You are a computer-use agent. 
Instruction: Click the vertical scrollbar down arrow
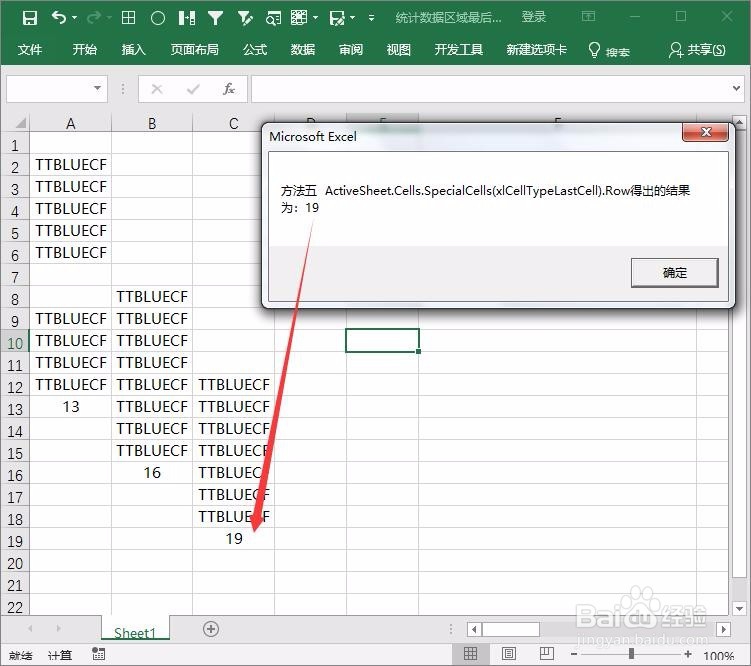point(739,609)
